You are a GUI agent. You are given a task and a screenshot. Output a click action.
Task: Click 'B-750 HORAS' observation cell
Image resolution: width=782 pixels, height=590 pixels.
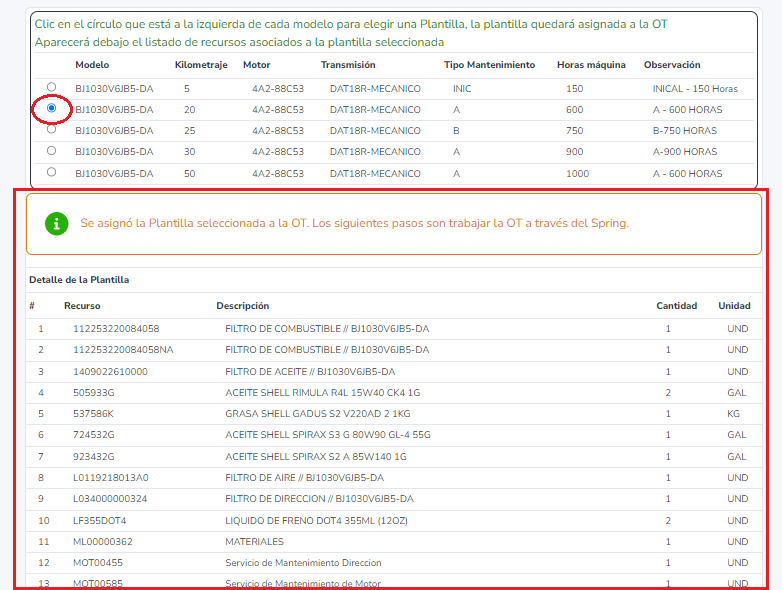[x=685, y=131]
